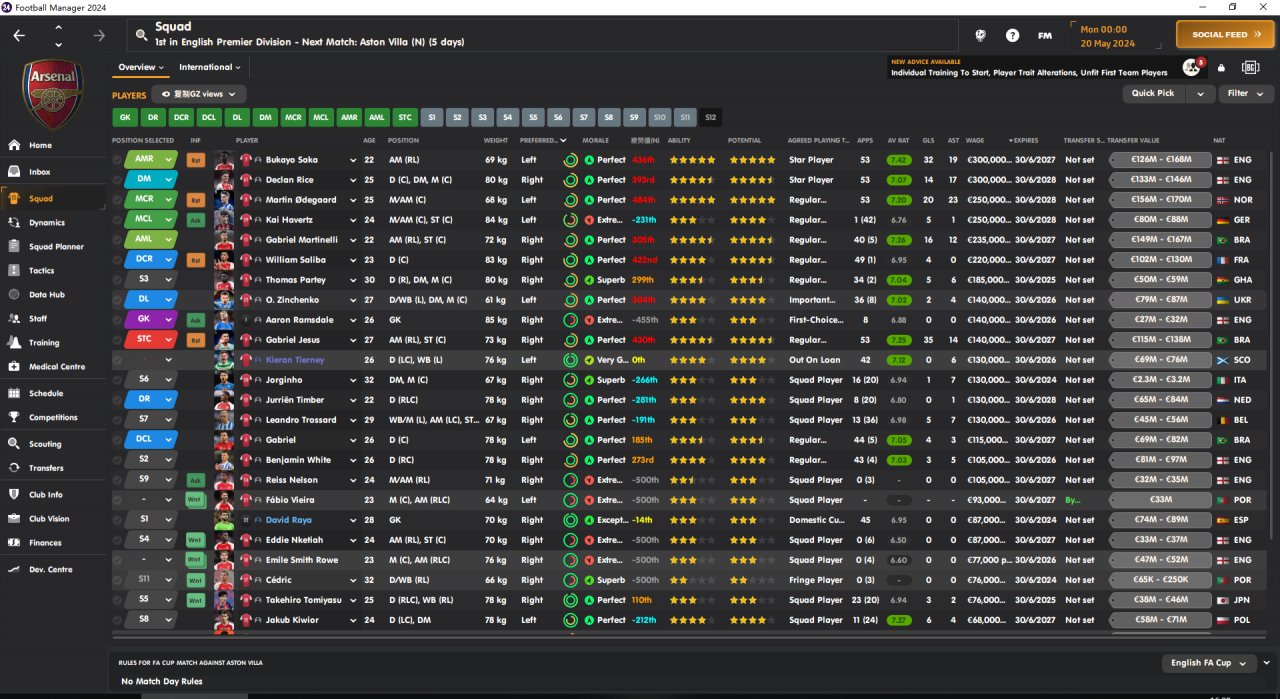Sort by the Age column header
The height and width of the screenshot is (699, 1280).
click(x=370, y=141)
